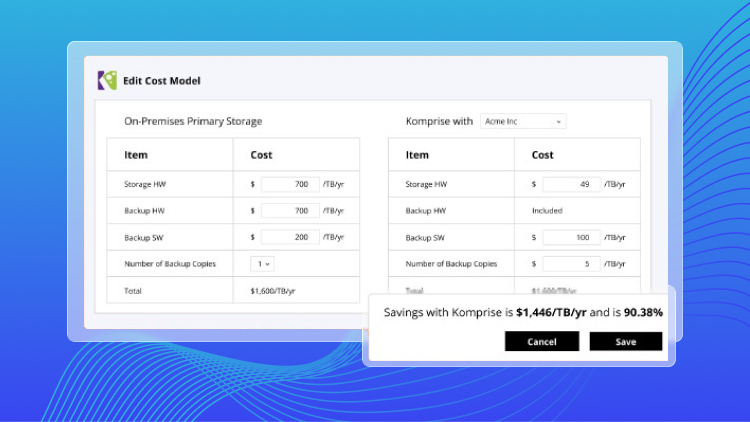
Task: Open the Acme Inc dropdown
Action: [522, 121]
